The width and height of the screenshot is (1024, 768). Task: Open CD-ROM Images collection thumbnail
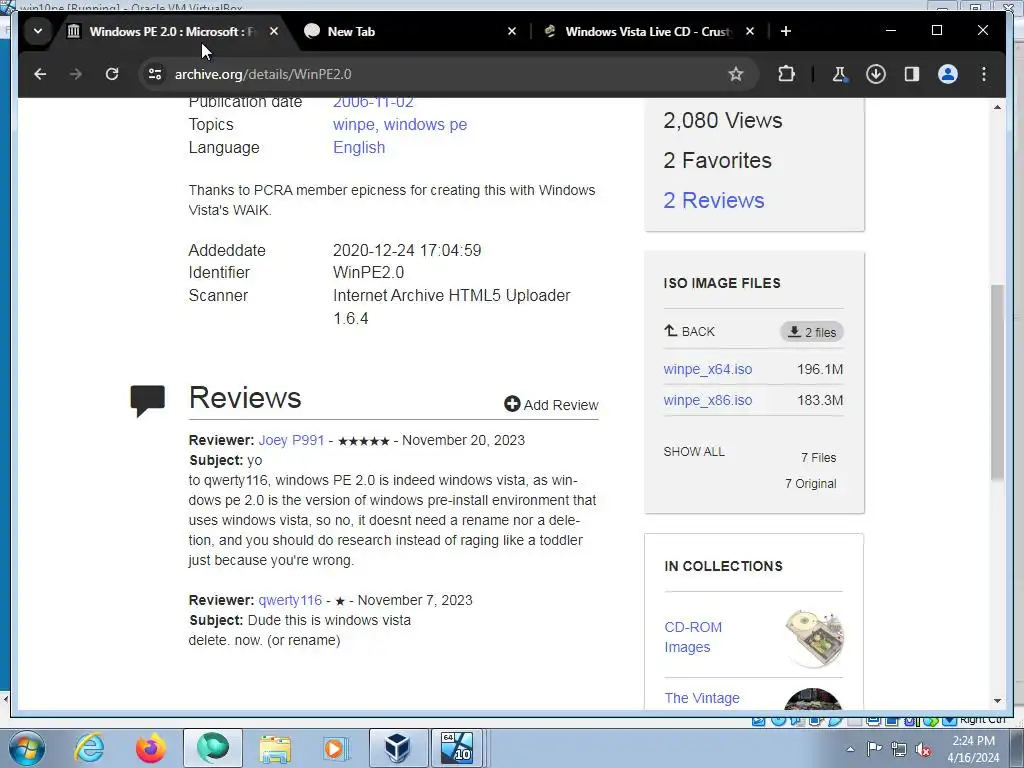[x=814, y=638]
